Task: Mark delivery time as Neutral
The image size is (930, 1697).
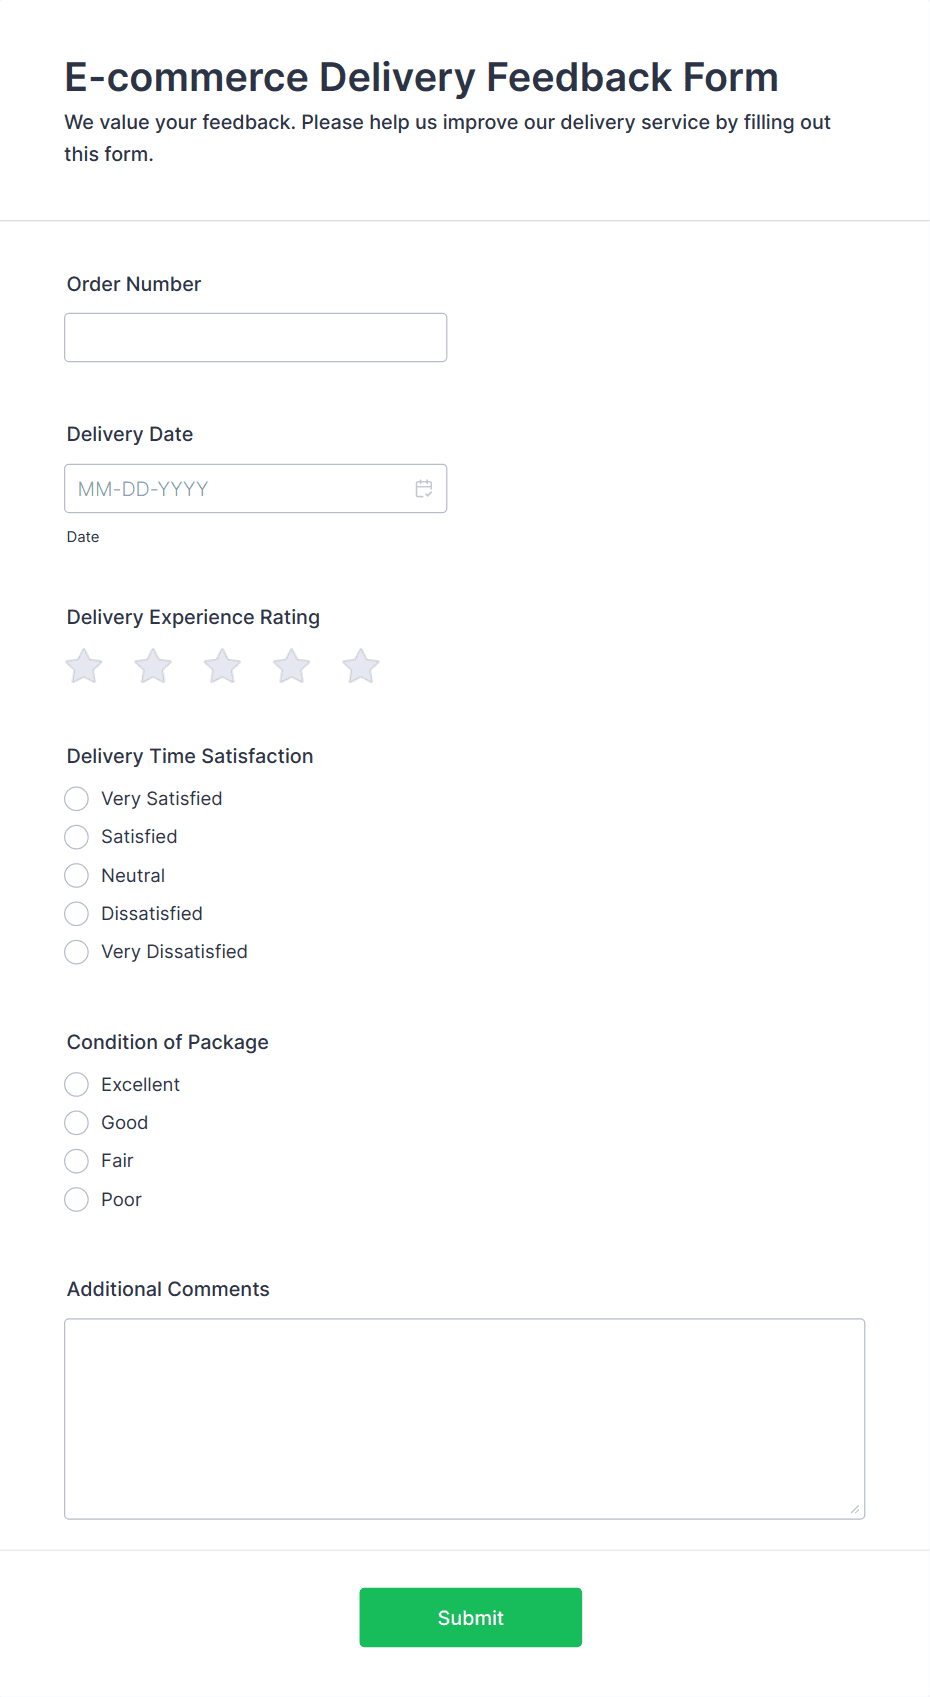Action: (76, 876)
